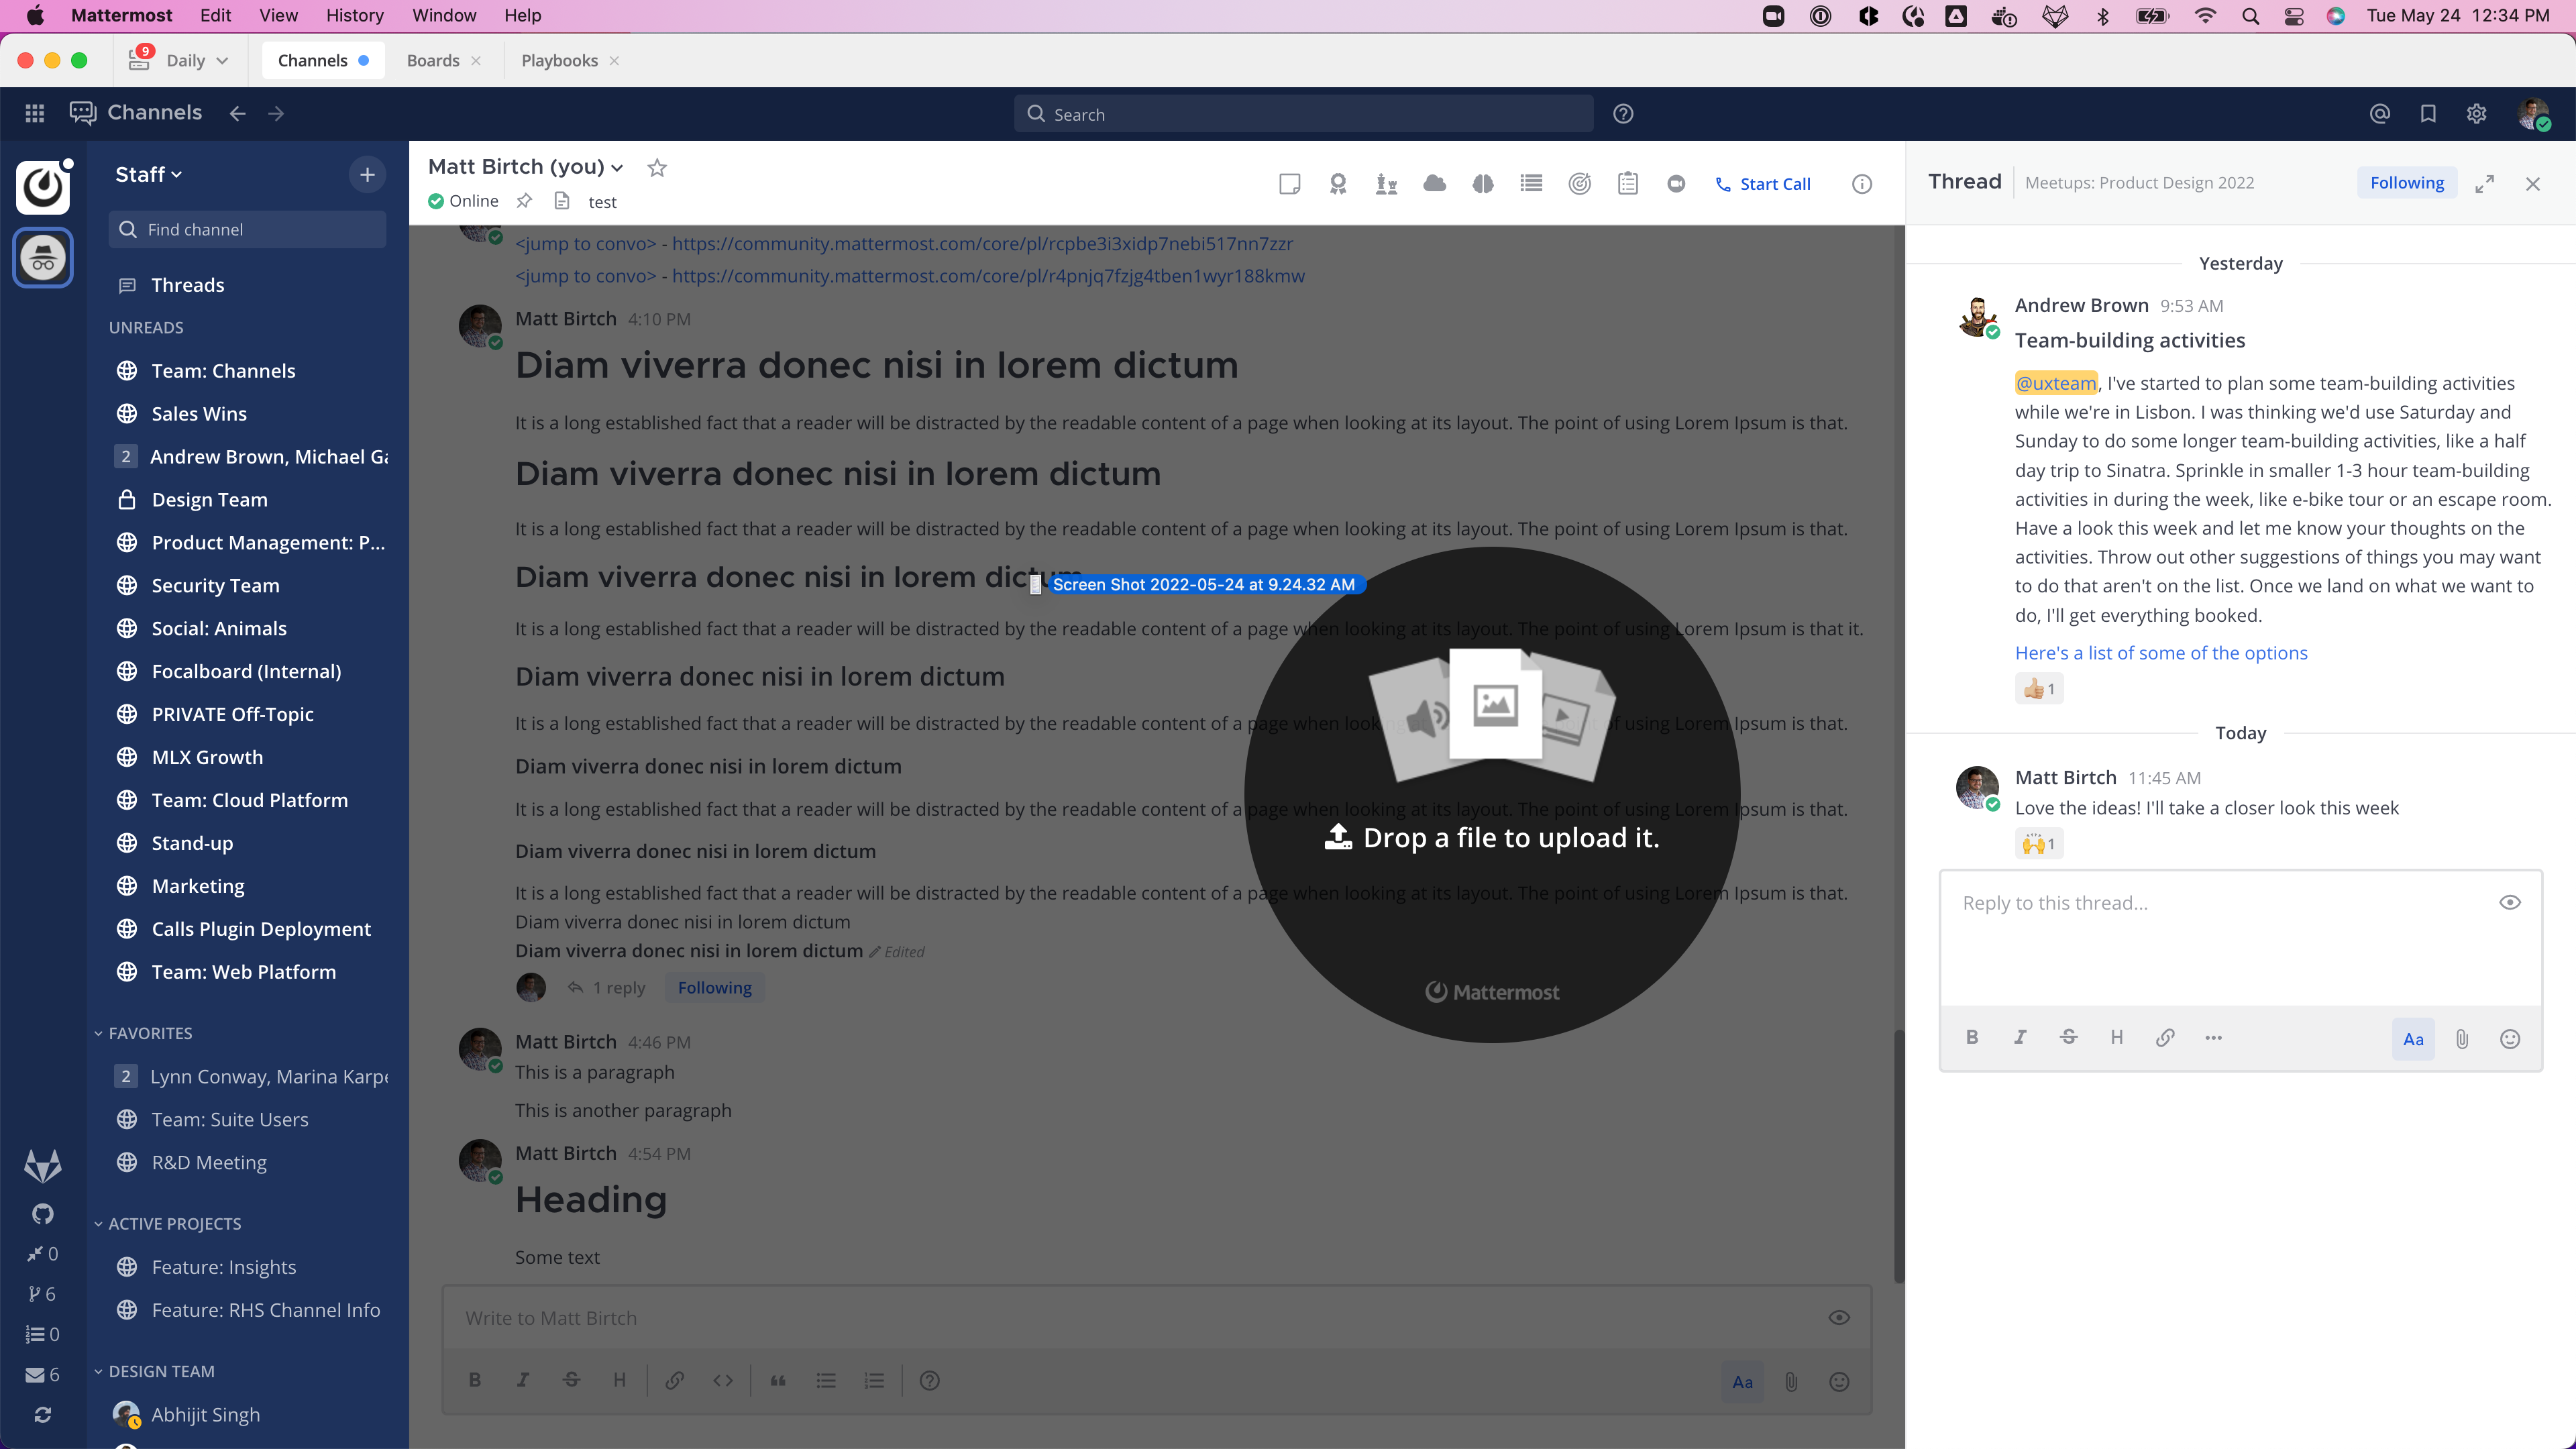Open saved posts via bookmark icon
Image resolution: width=2576 pixels, height=1449 pixels.
[2429, 114]
